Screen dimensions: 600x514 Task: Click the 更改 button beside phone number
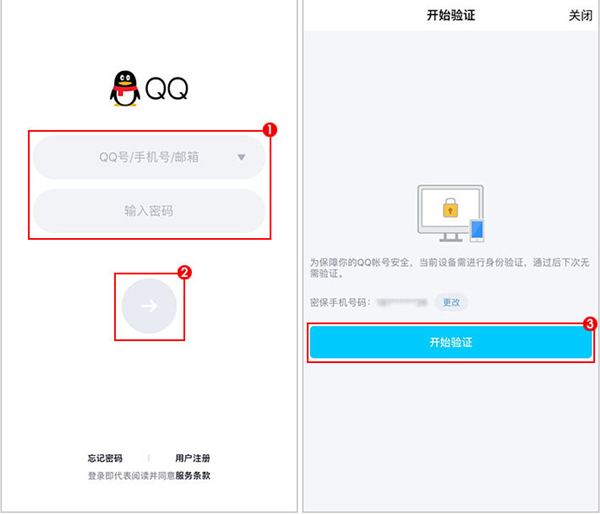point(451,302)
